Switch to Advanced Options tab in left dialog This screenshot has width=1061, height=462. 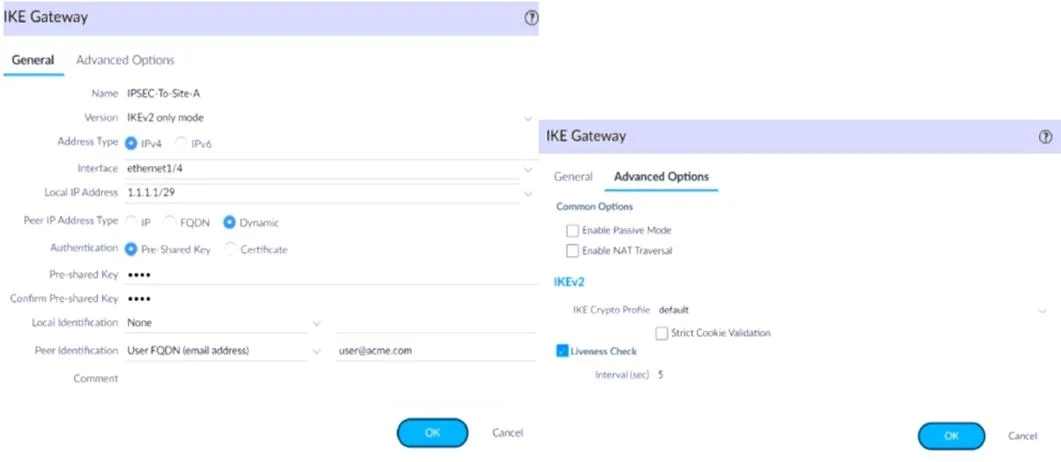tap(125, 60)
